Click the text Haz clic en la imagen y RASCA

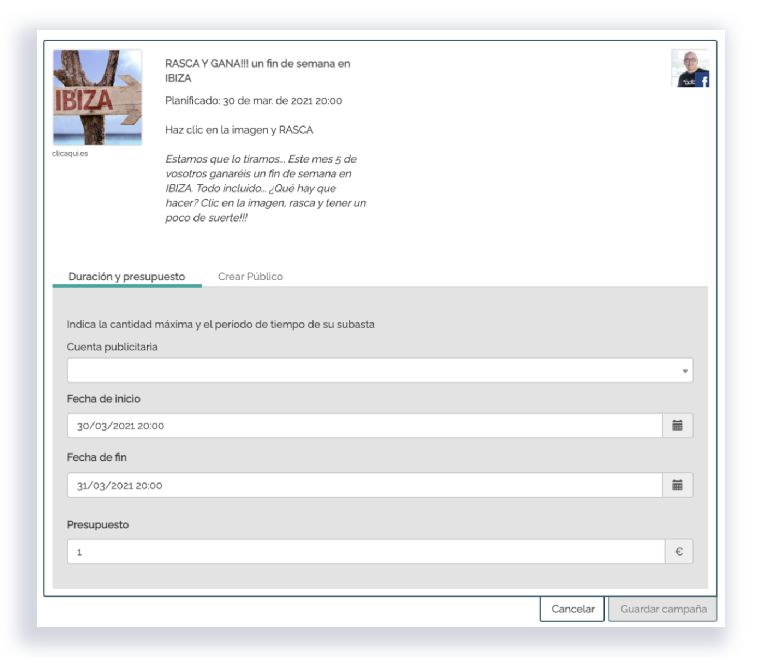click(x=239, y=130)
